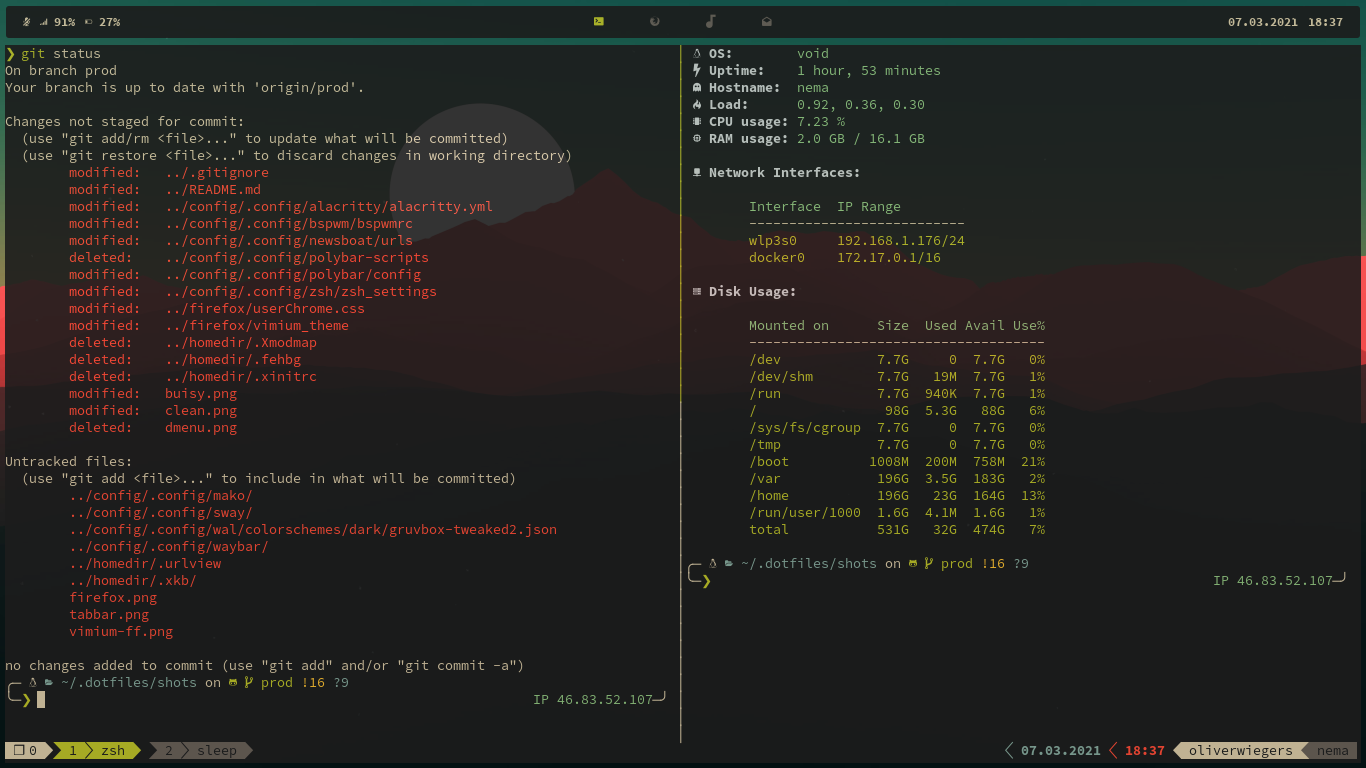Screen dimensions: 1366x768
Task: Click the deleted homedir/.Xmodmap path
Action: coord(241,343)
